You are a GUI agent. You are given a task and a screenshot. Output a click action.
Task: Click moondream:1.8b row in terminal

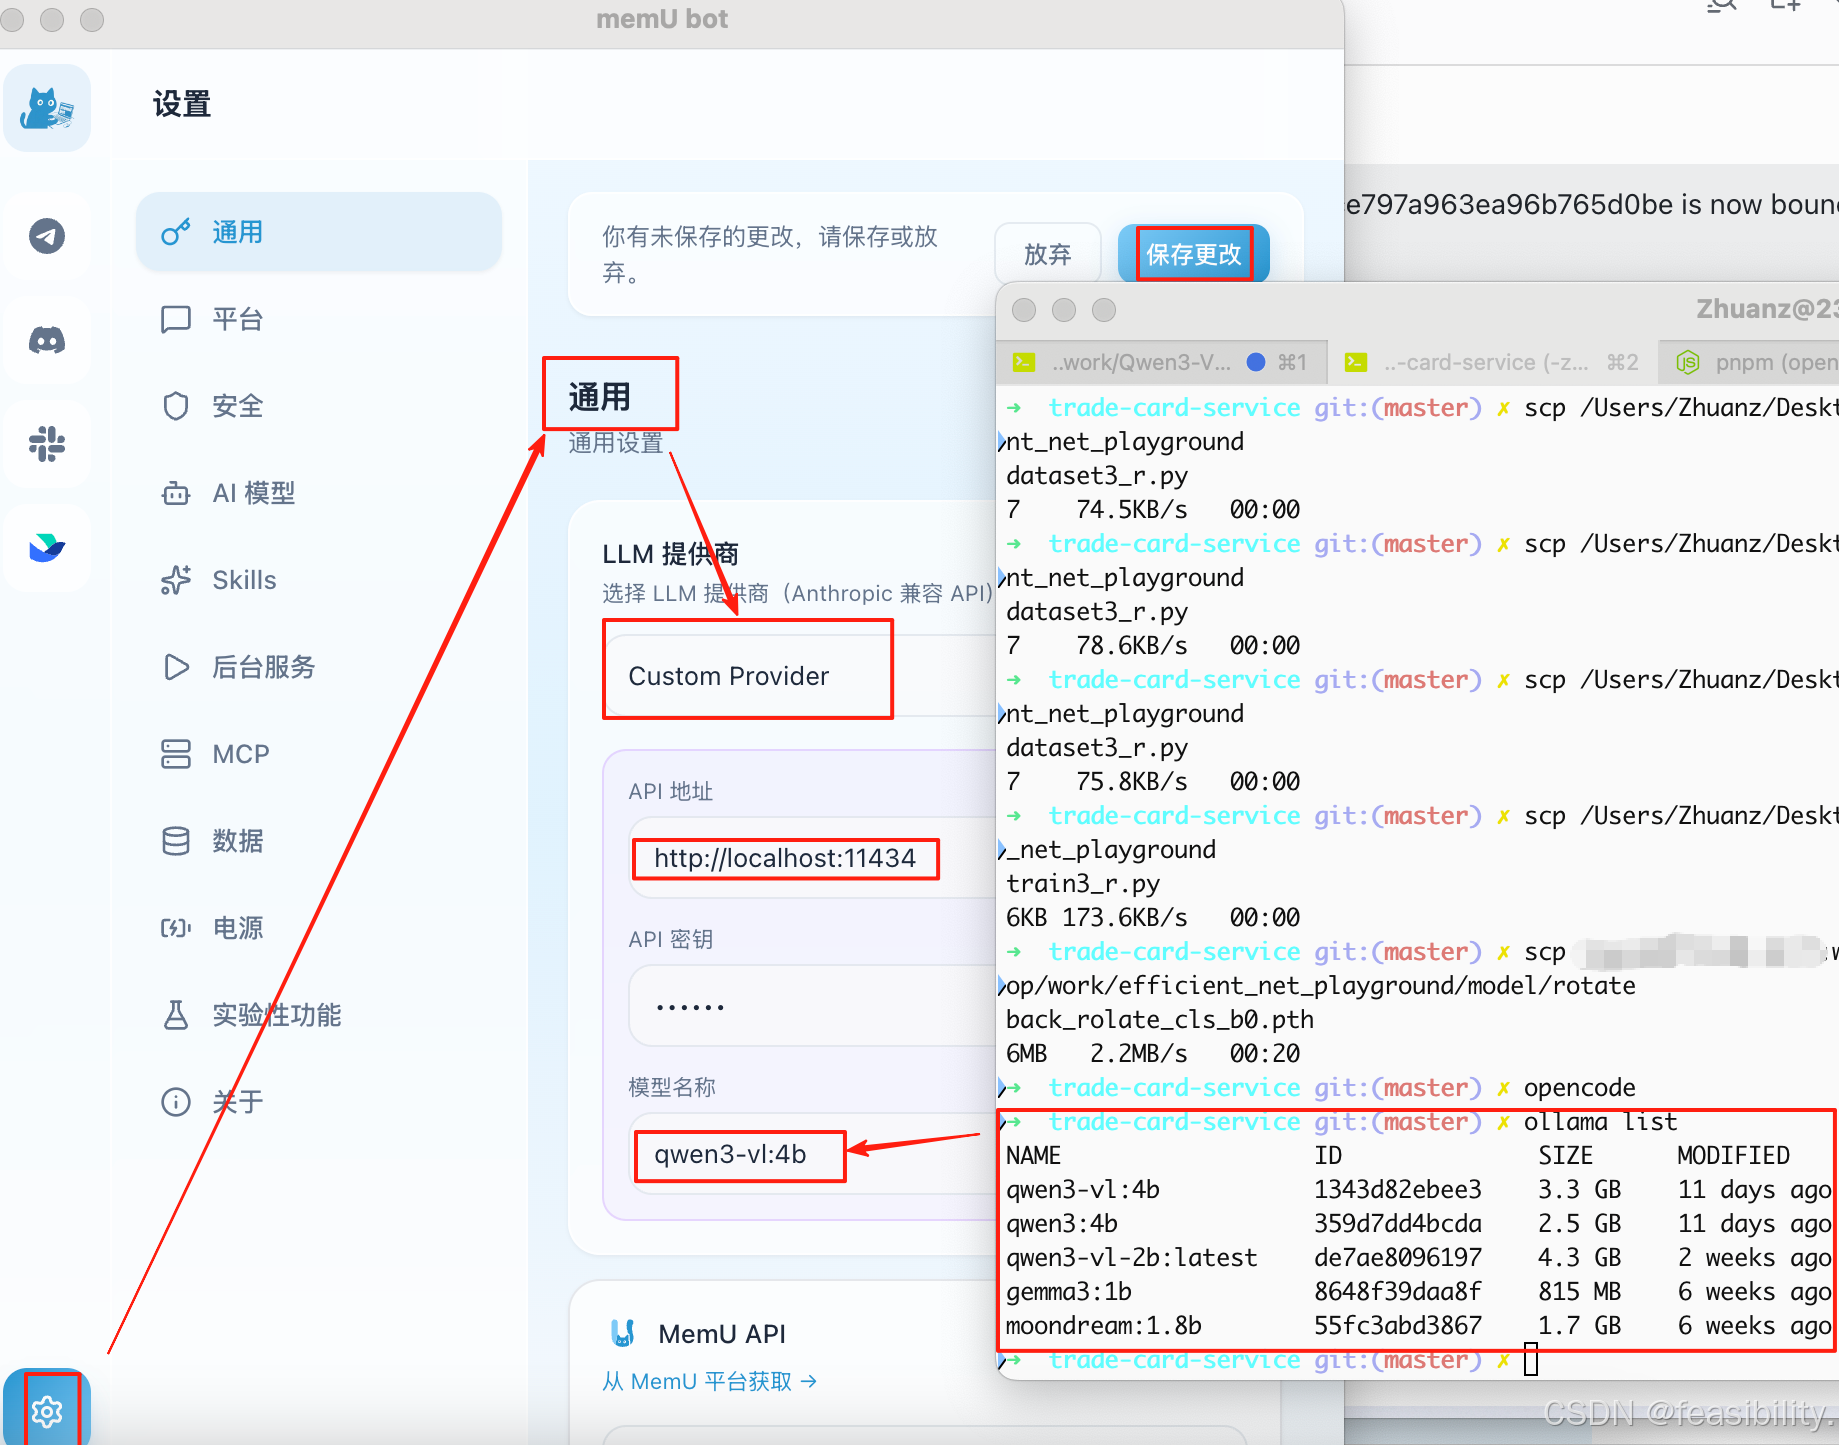[x=1418, y=1326]
